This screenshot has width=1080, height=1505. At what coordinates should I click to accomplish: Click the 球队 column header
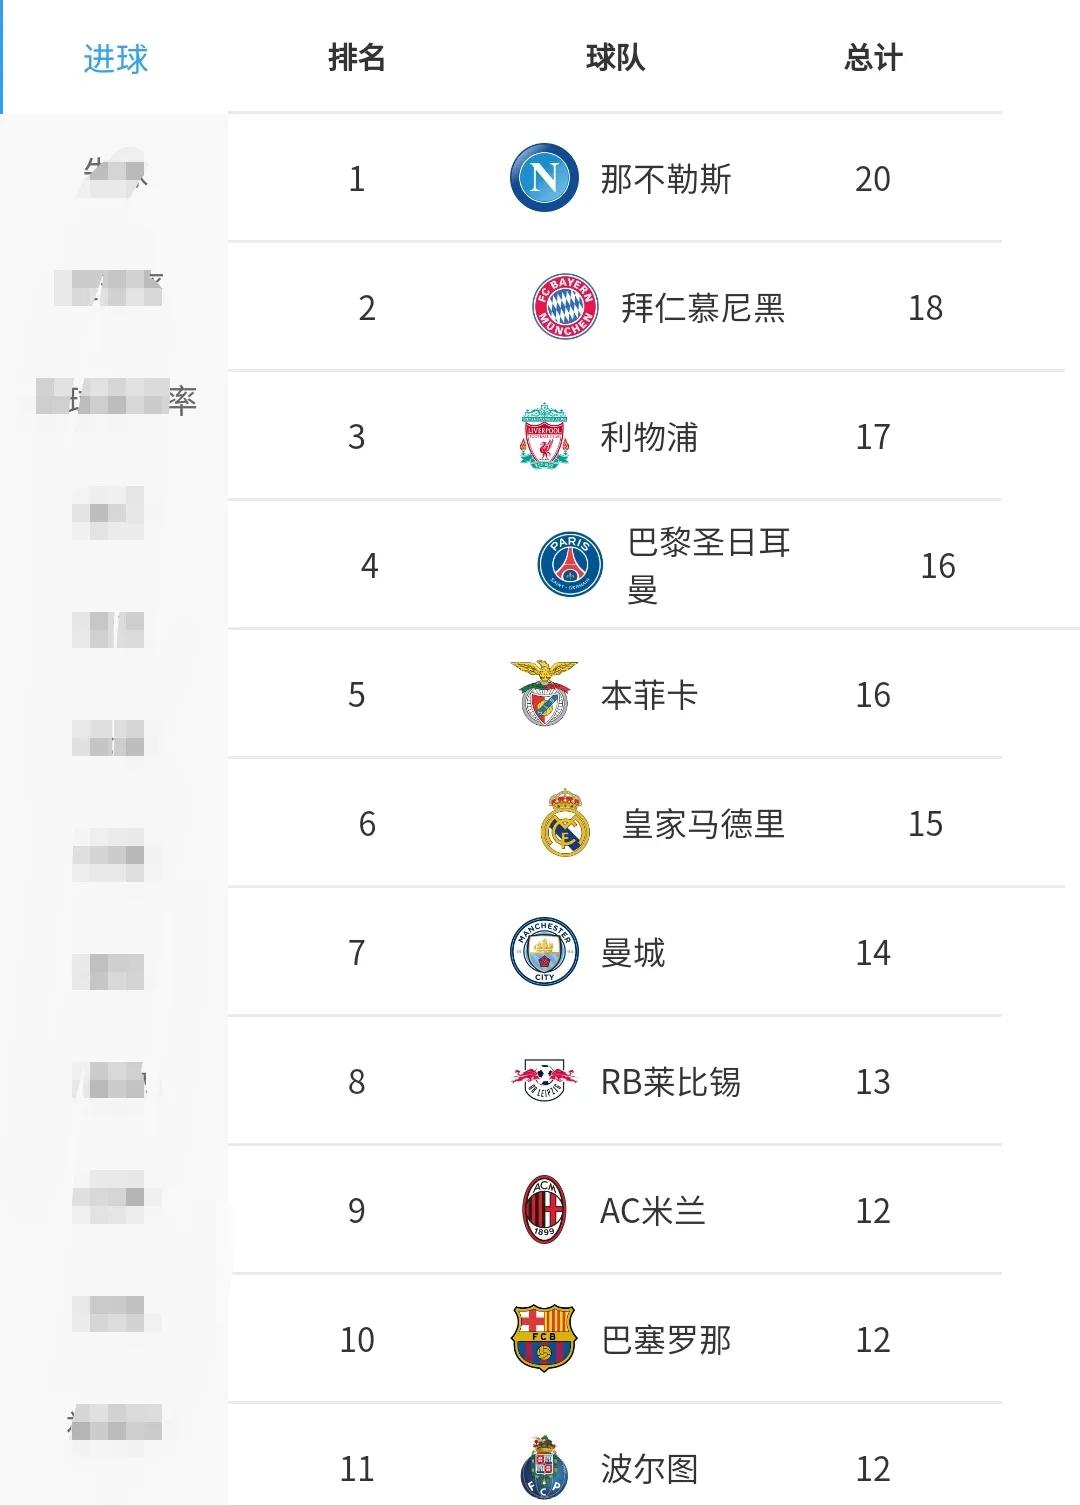(x=615, y=58)
